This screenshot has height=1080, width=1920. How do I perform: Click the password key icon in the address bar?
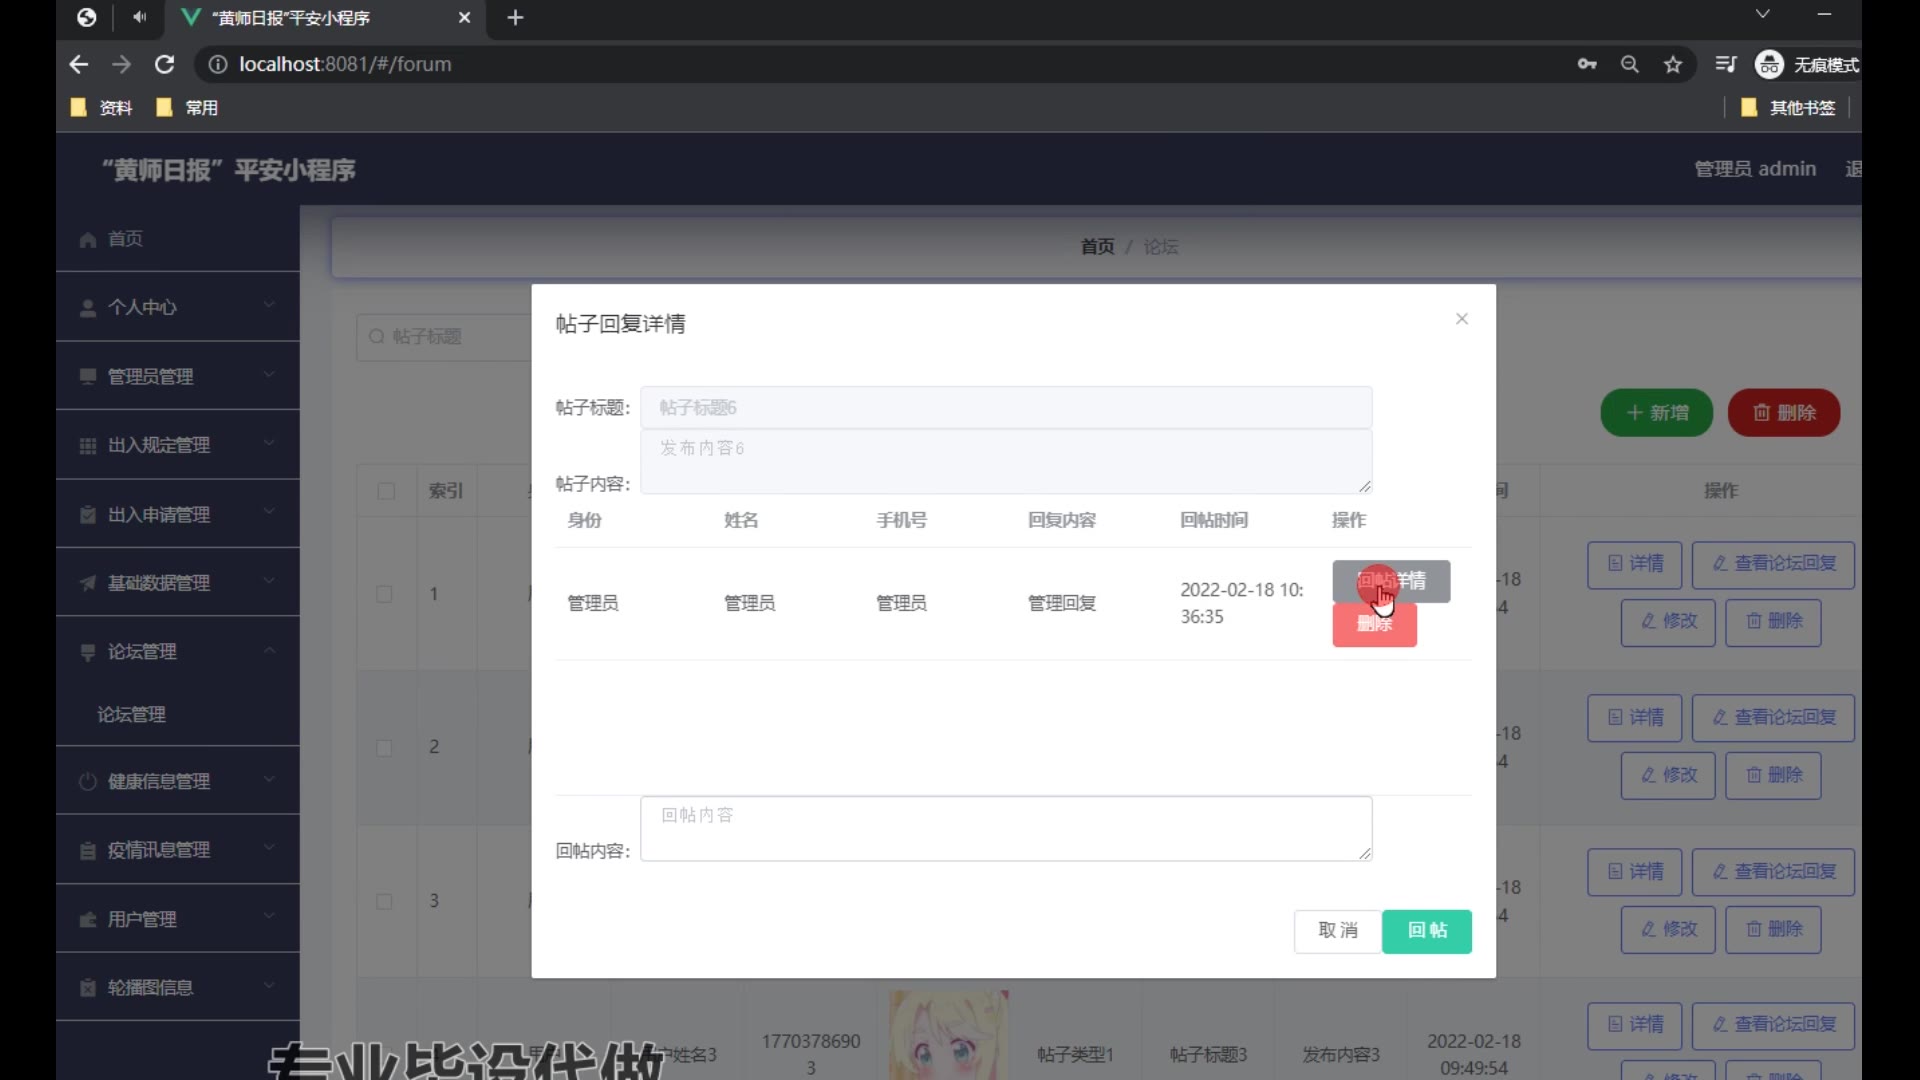tap(1587, 64)
